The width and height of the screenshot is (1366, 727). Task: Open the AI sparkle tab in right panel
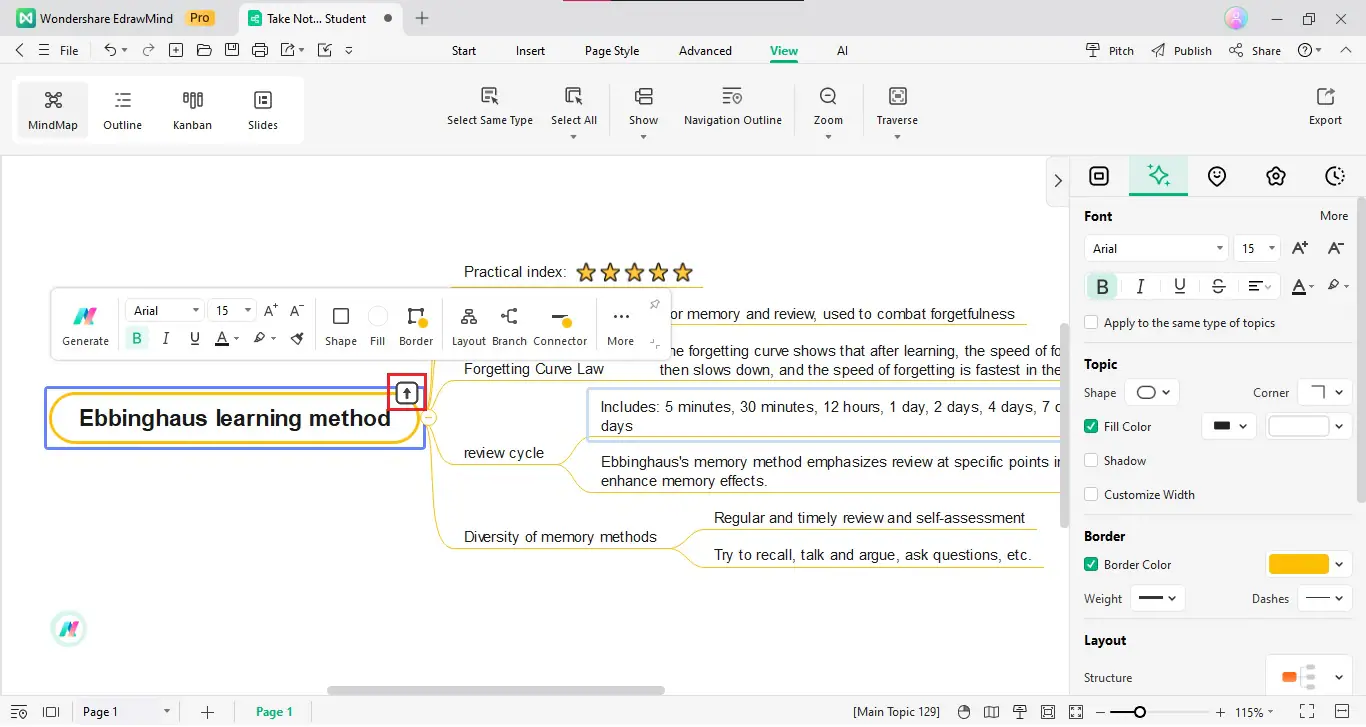click(1159, 176)
